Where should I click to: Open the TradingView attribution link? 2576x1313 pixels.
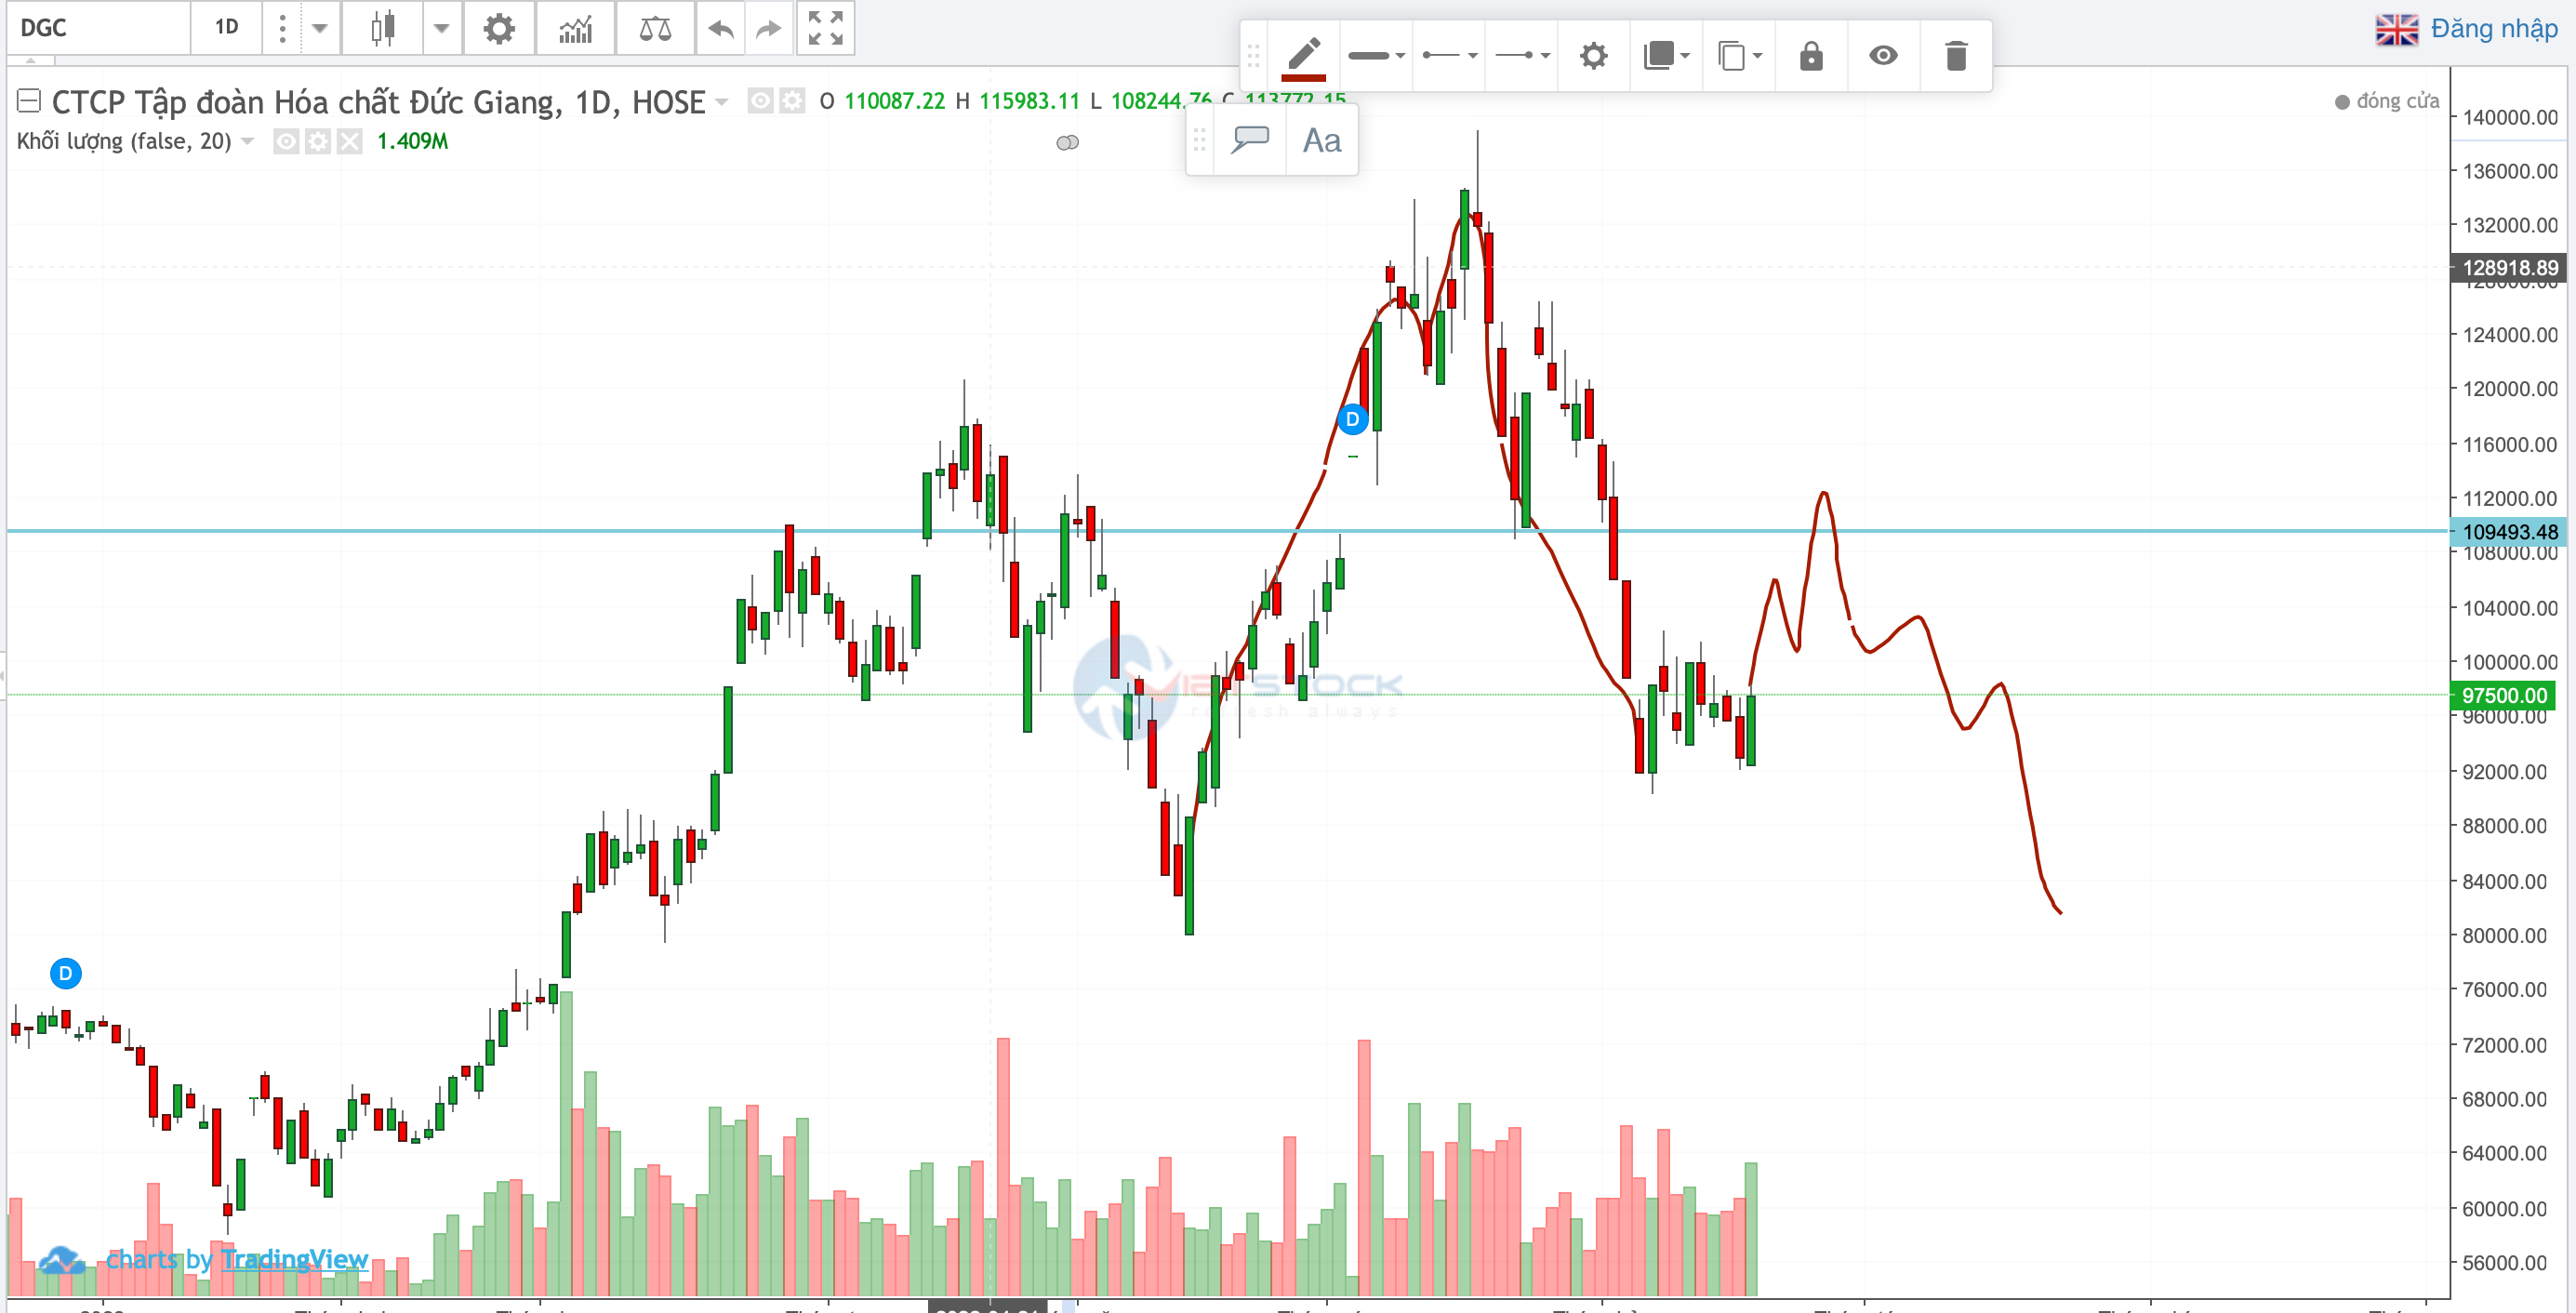pyautogui.click(x=294, y=1259)
